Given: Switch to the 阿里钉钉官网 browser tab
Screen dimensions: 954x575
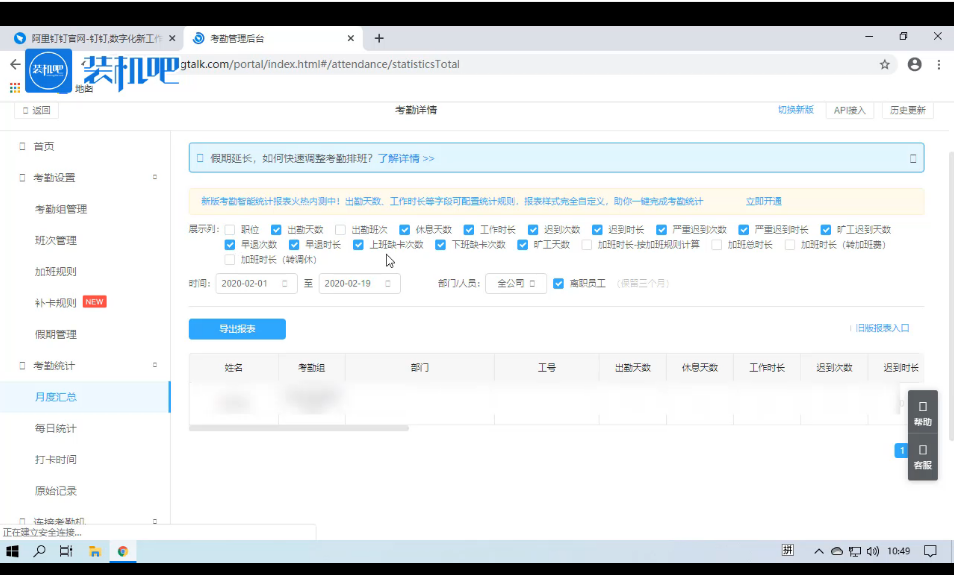Looking at the screenshot, I should tap(90, 38).
